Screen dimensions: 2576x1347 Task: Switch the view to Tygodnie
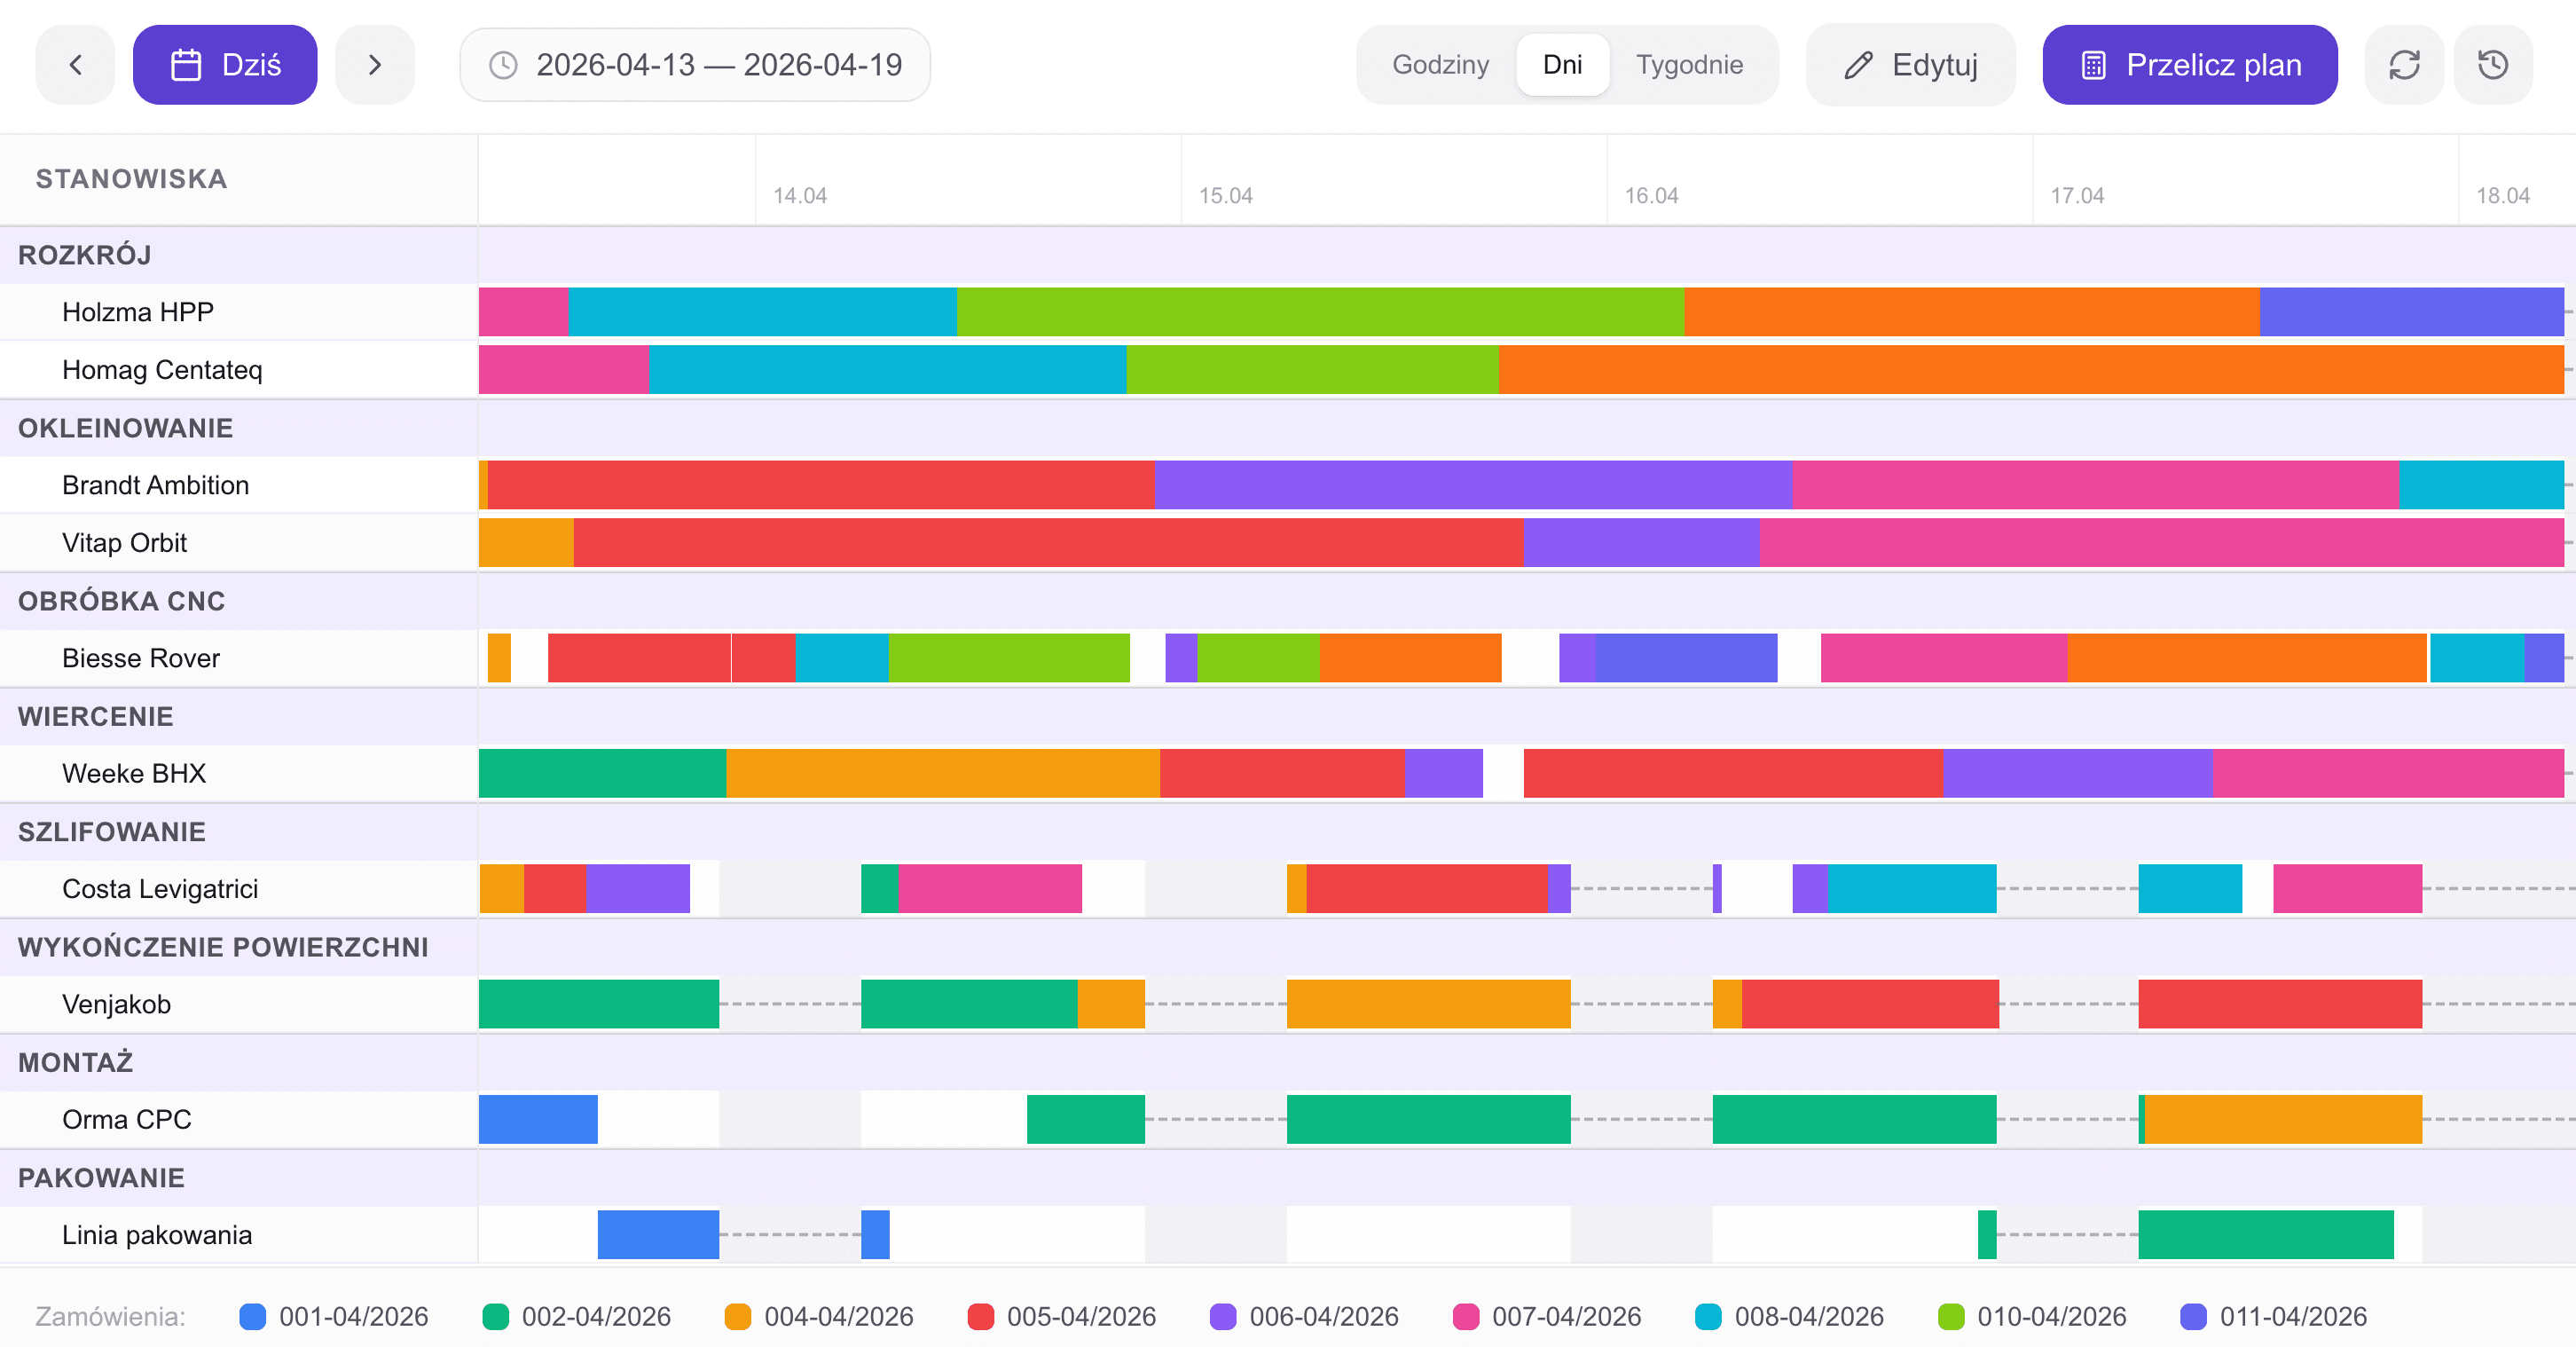pyautogui.click(x=1689, y=65)
